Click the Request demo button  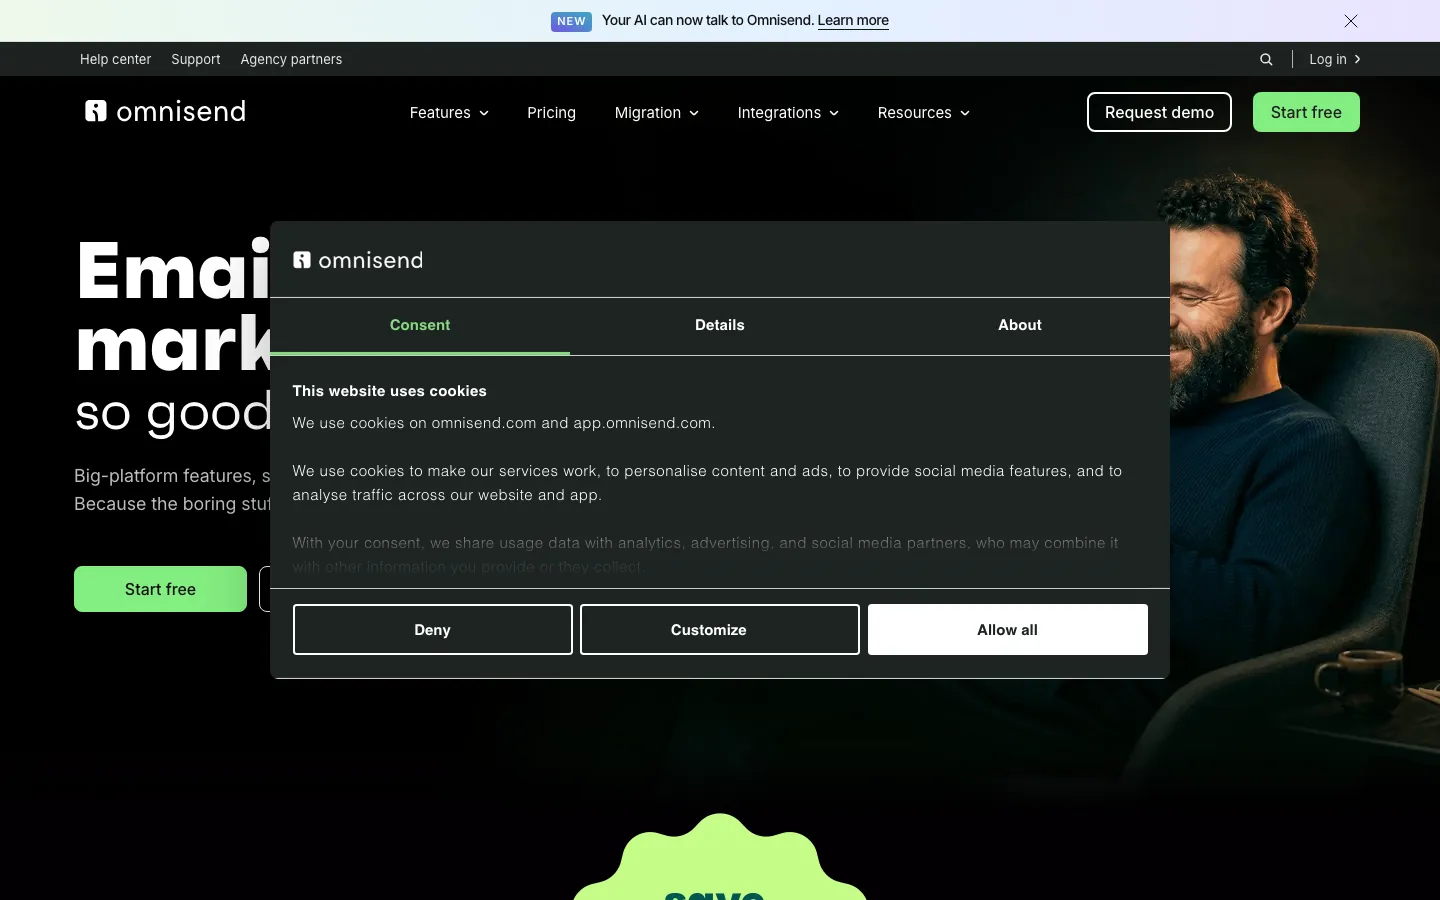[x=1159, y=112]
